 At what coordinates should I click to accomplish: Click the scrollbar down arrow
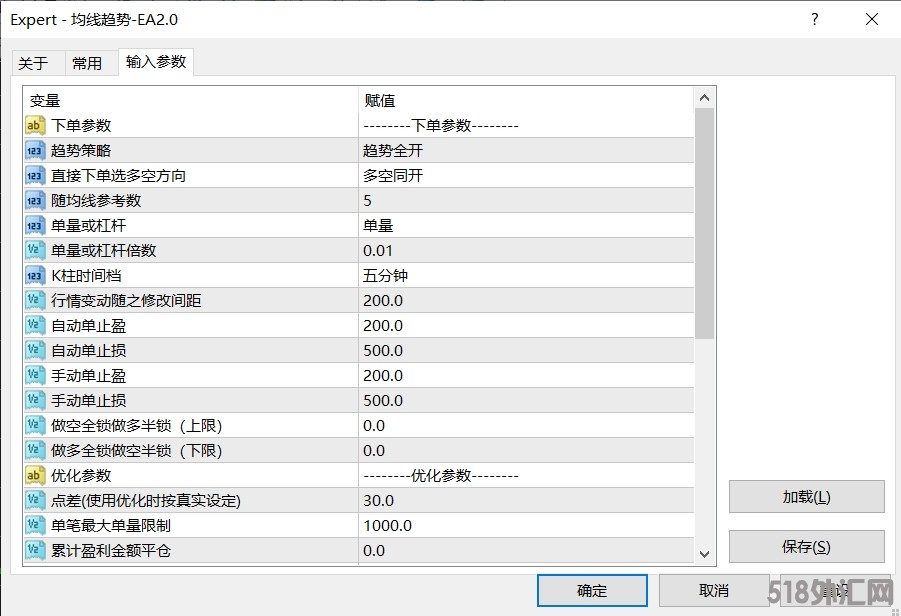click(704, 554)
